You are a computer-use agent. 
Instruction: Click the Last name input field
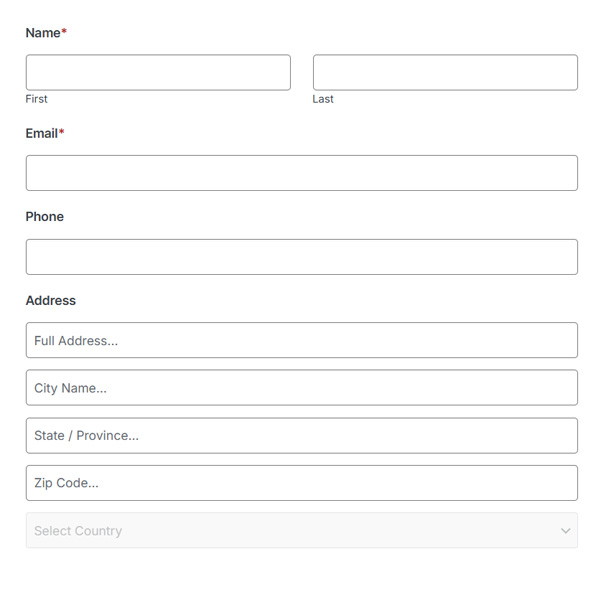[445, 73]
